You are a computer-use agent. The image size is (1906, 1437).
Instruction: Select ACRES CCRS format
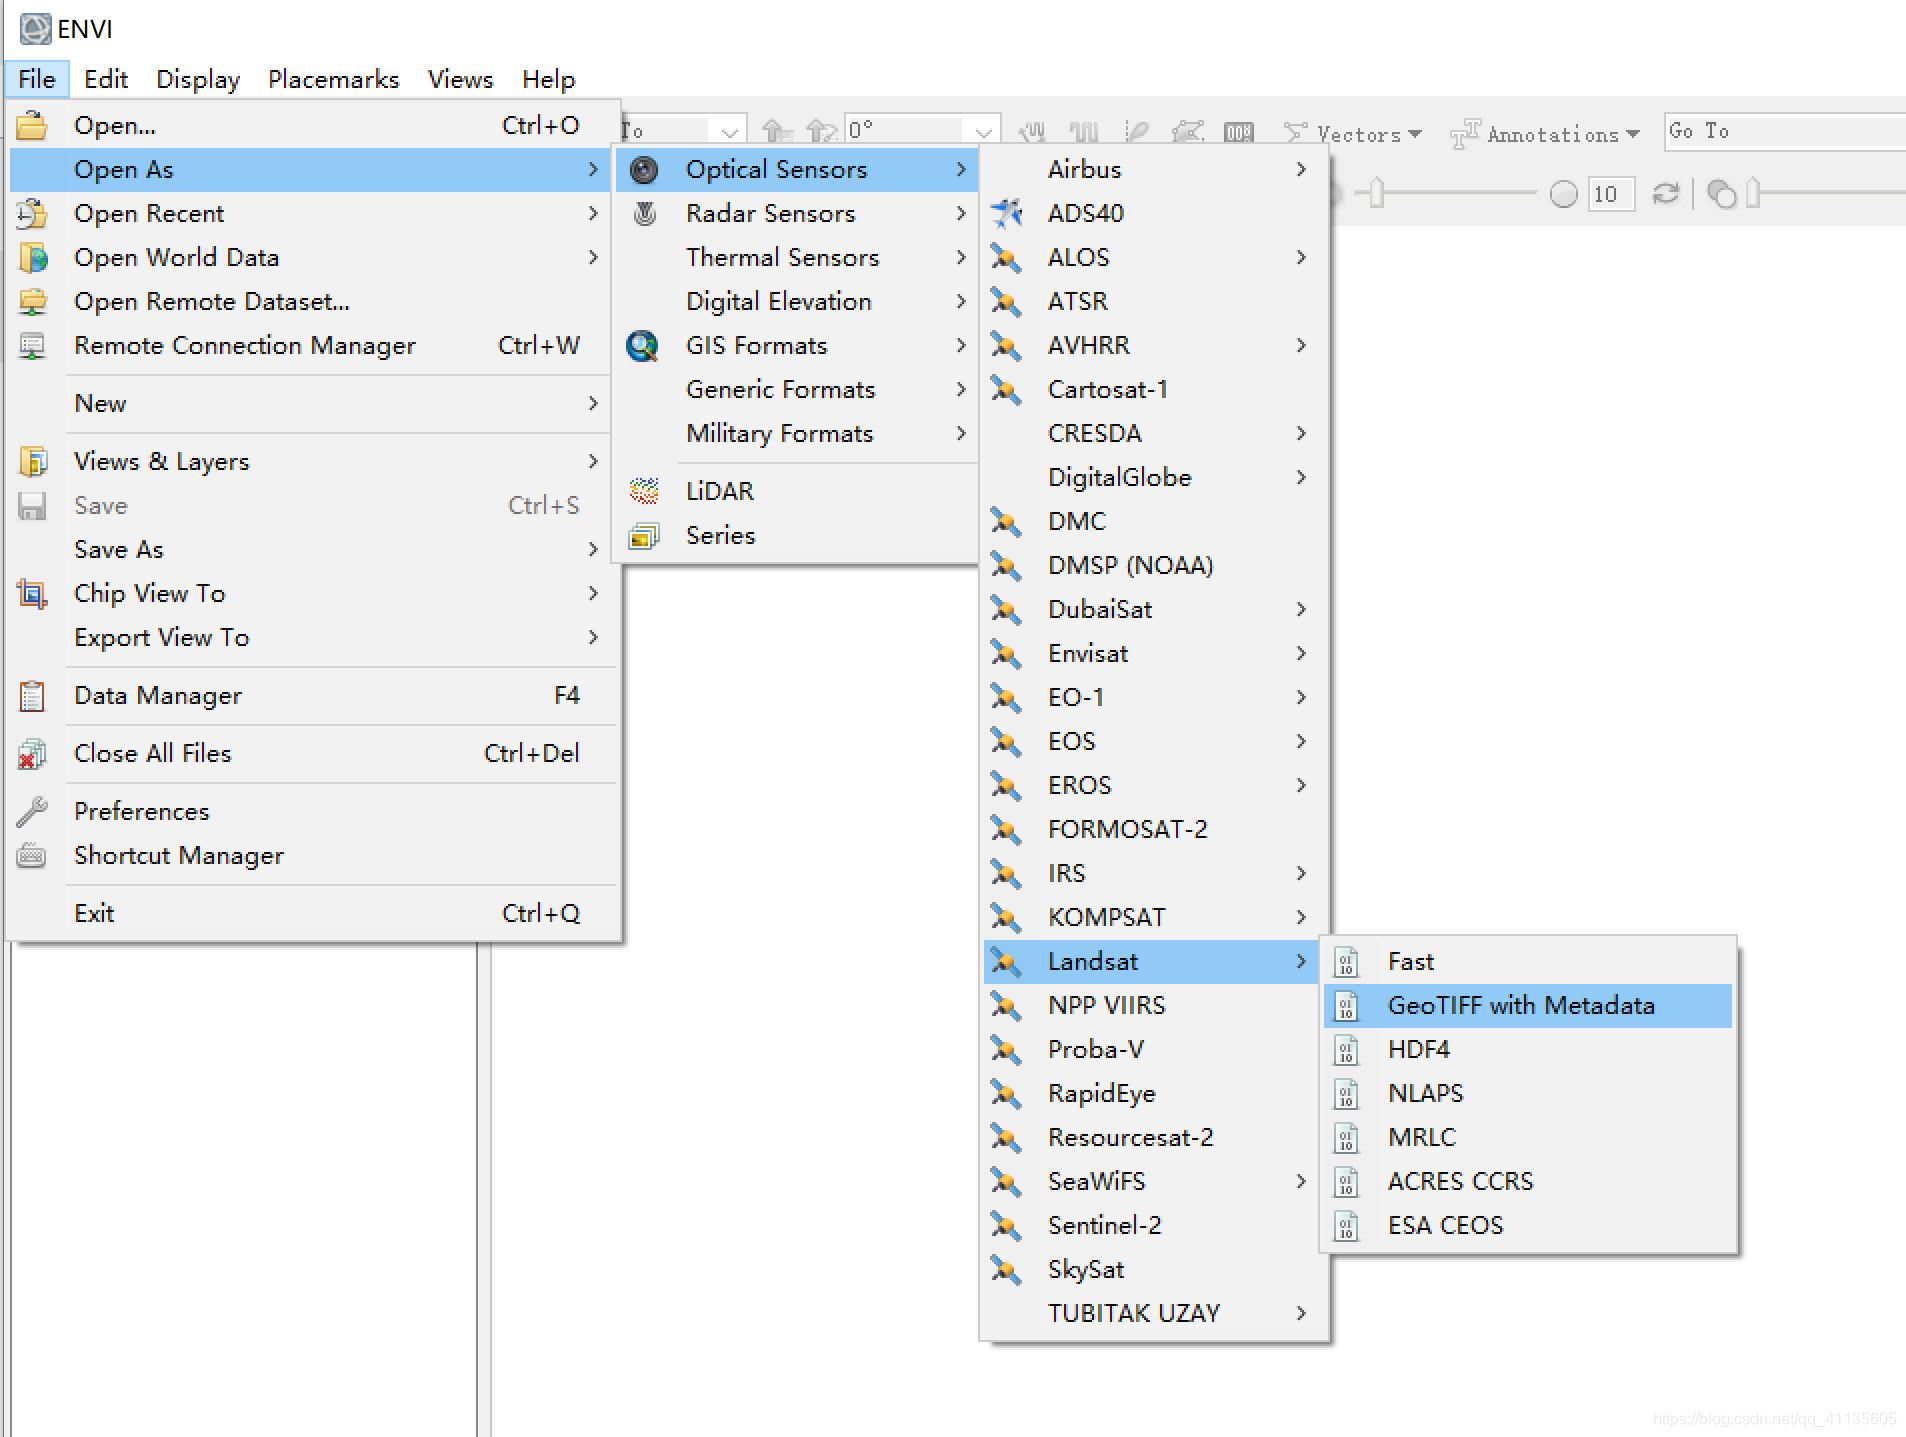(1528, 1181)
